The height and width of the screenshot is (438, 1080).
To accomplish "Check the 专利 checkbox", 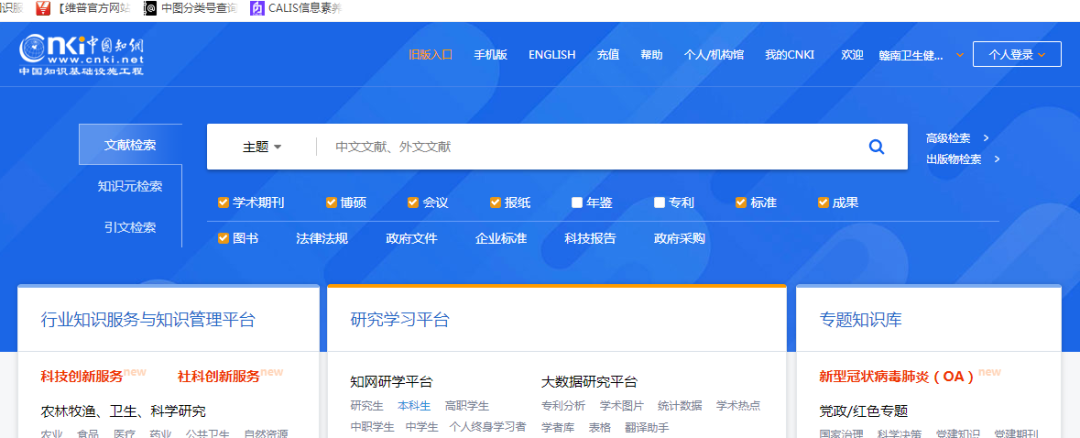I will (659, 202).
